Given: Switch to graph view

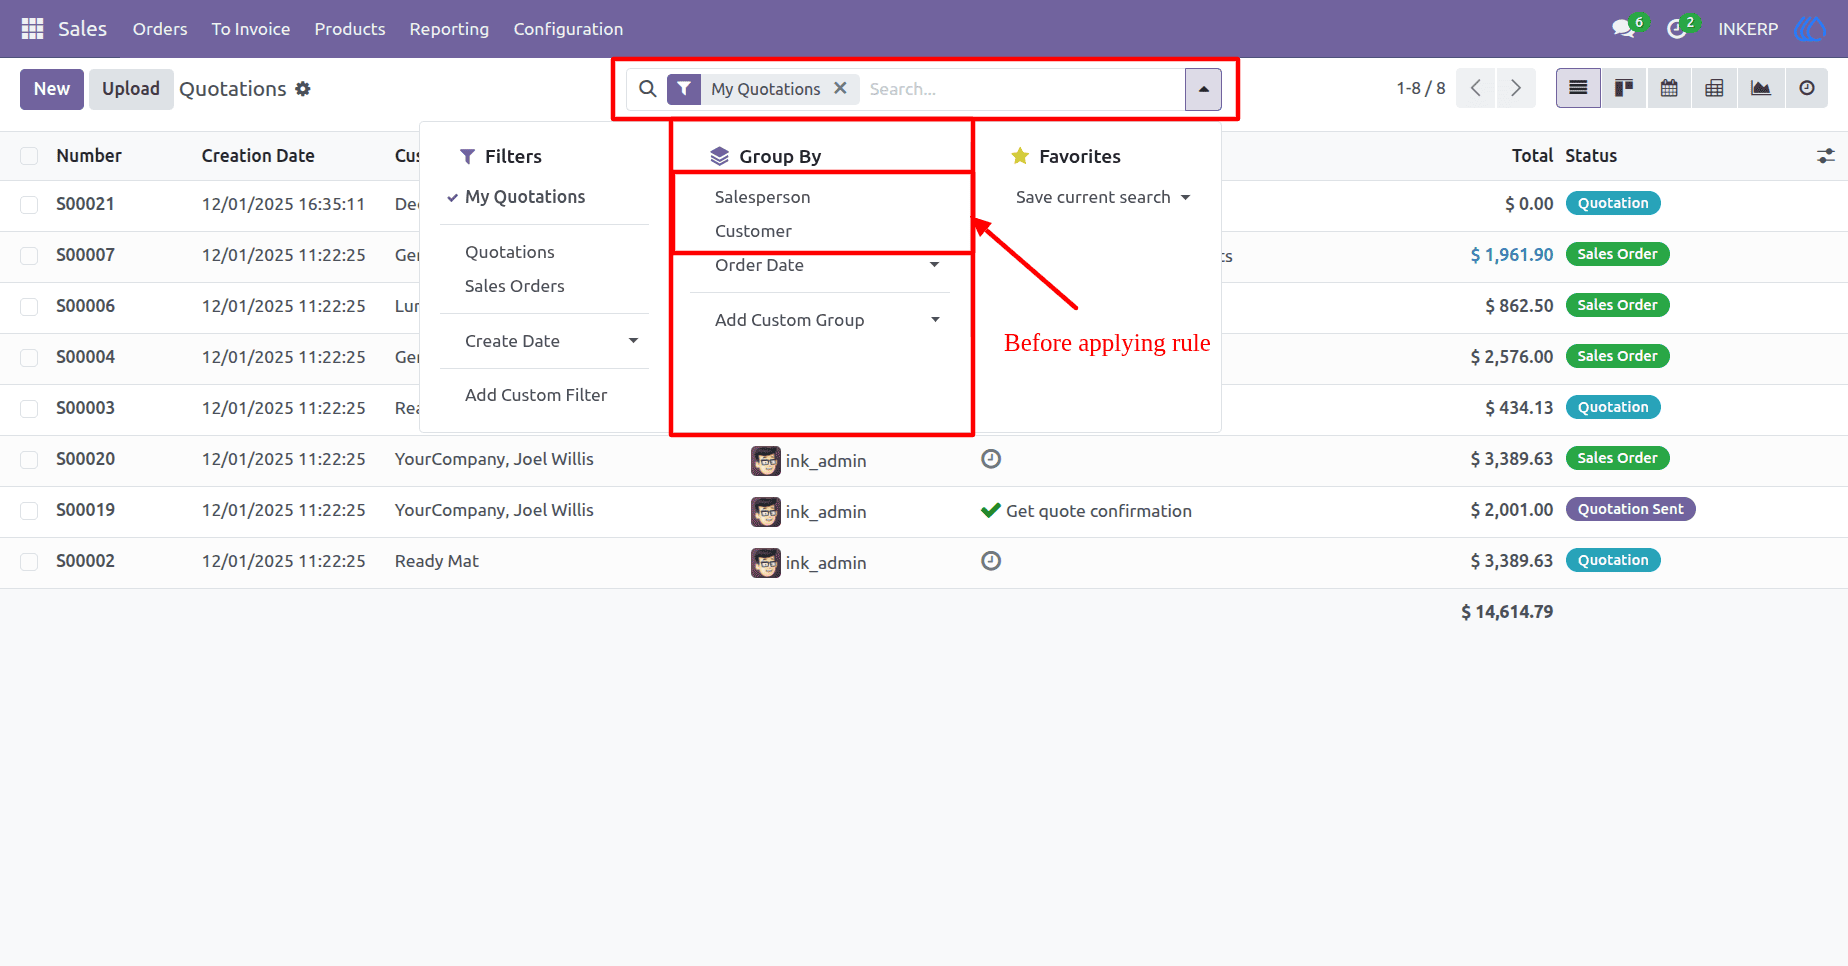Looking at the screenshot, I should point(1760,88).
